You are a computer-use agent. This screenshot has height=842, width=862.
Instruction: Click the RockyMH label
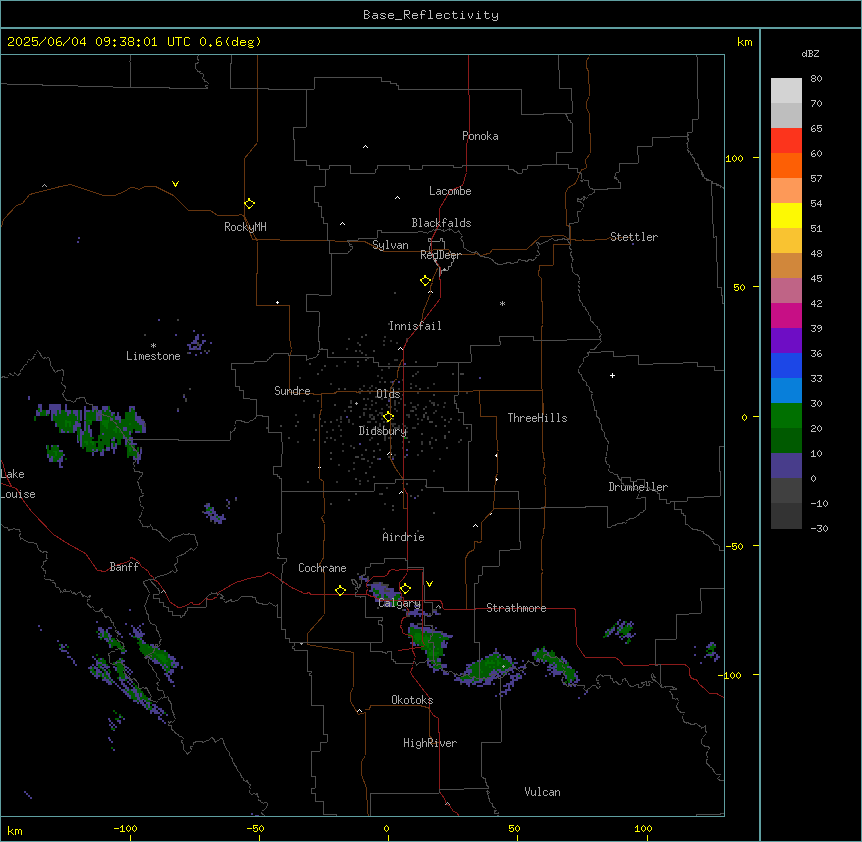(245, 227)
